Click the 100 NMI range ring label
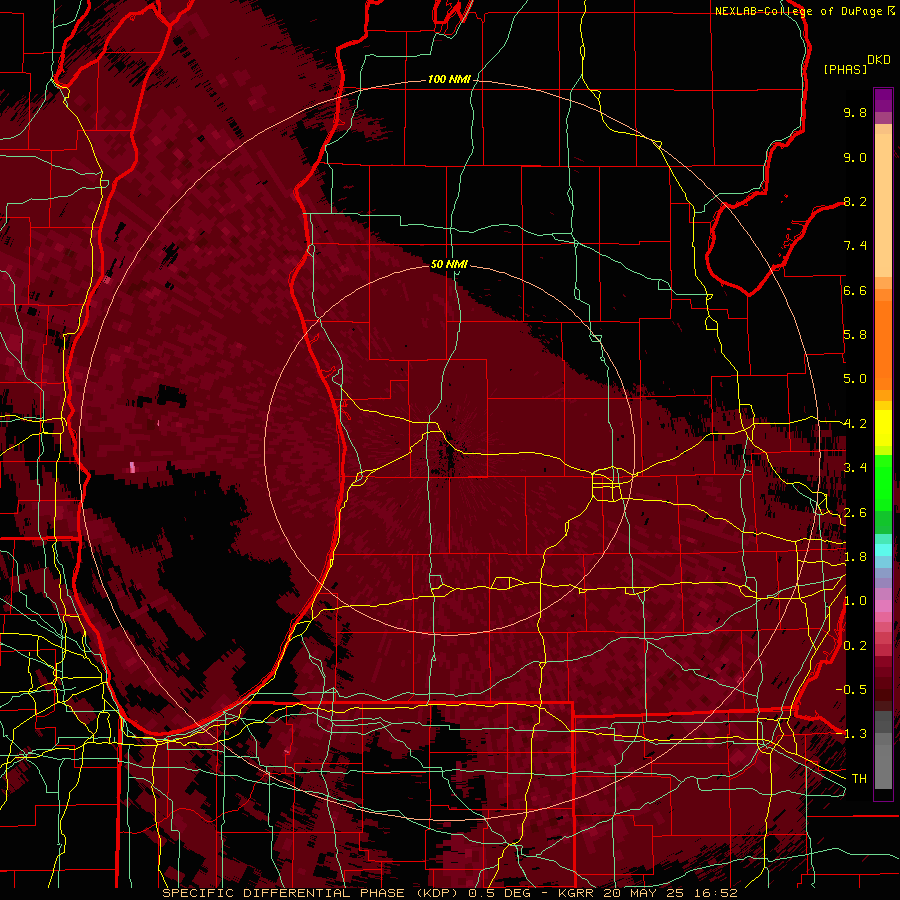Viewport: 900px width, 900px height. [449, 79]
